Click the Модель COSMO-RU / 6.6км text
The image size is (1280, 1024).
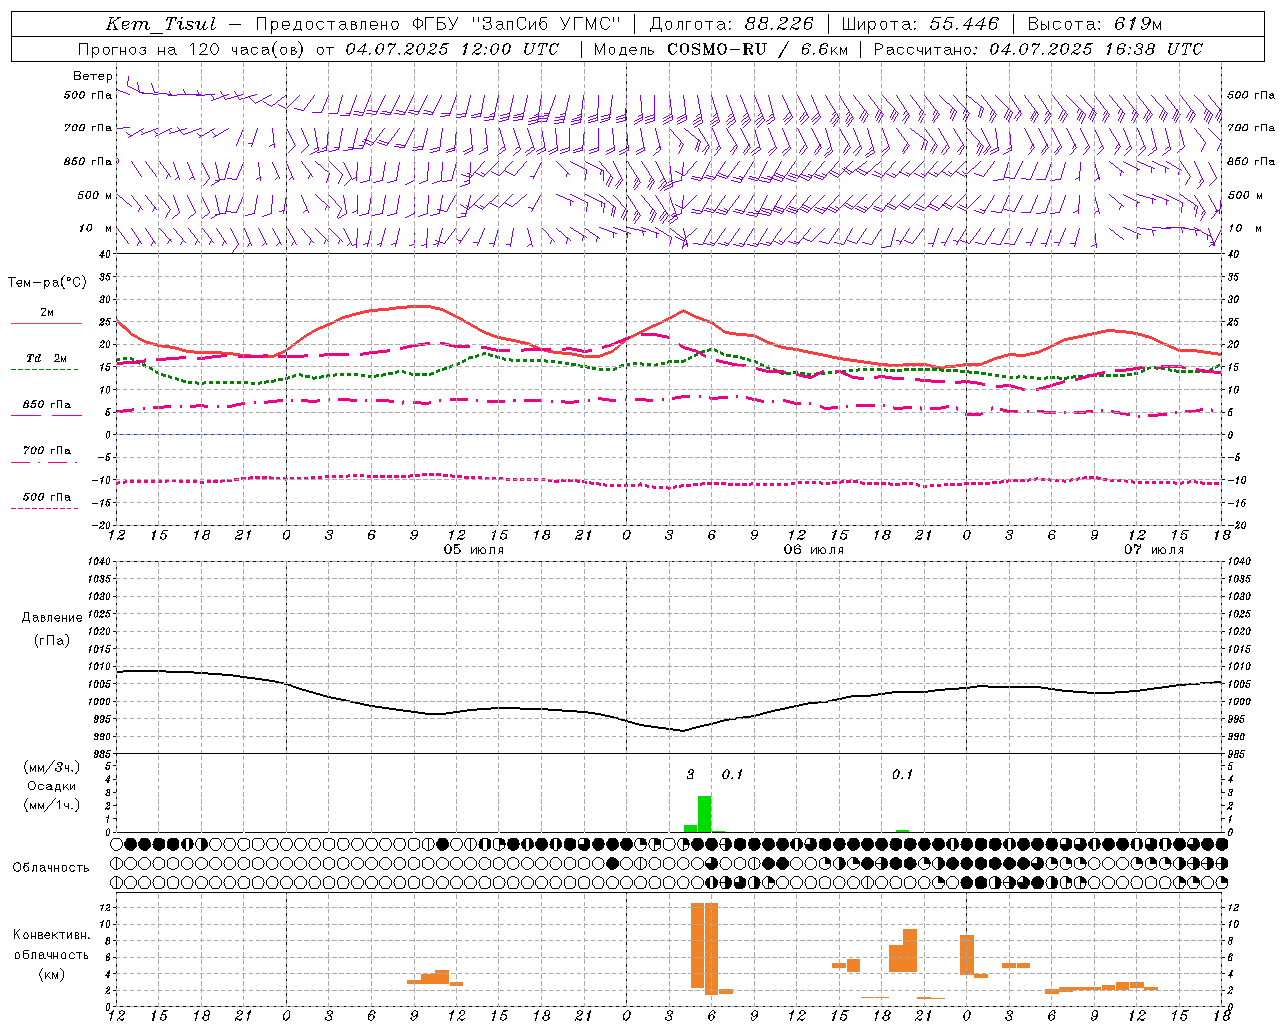click(x=721, y=49)
